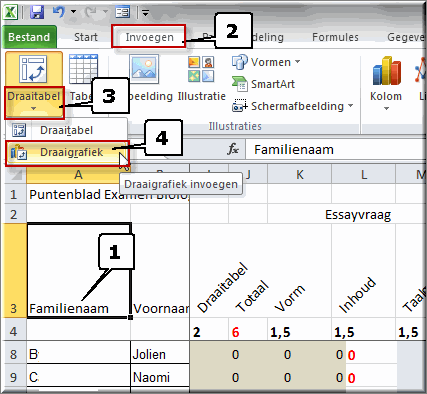Click the red 6 in row 4
The height and width of the screenshot is (394, 427).
point(235,332)
